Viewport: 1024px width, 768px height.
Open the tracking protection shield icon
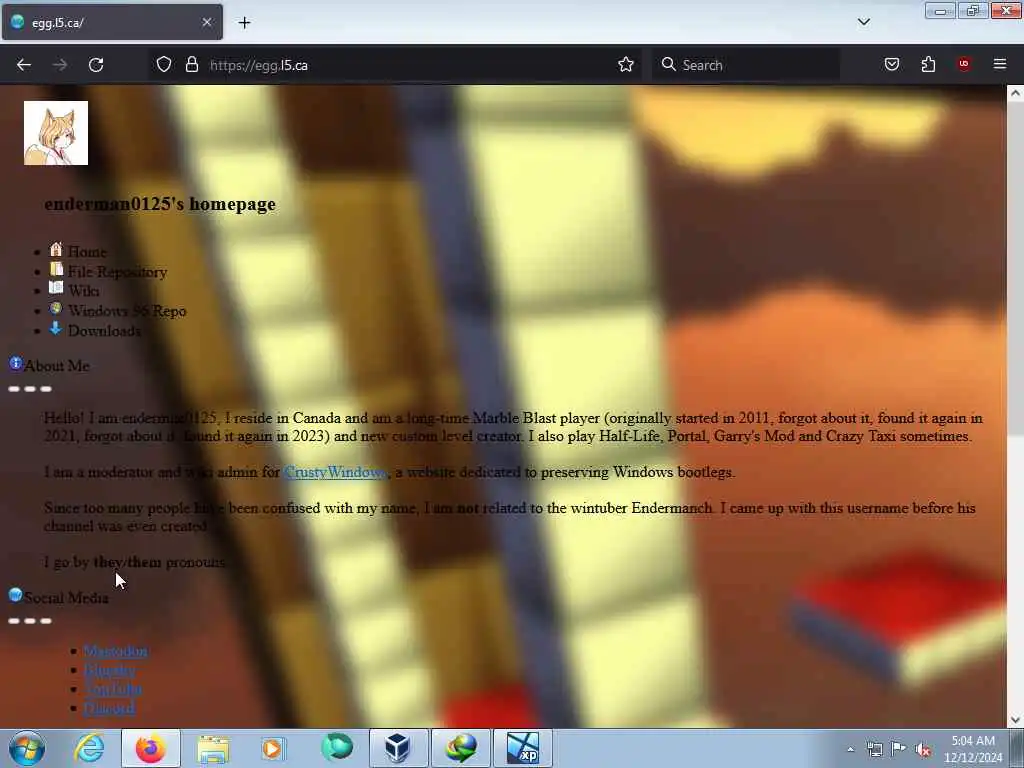(164, 65)
